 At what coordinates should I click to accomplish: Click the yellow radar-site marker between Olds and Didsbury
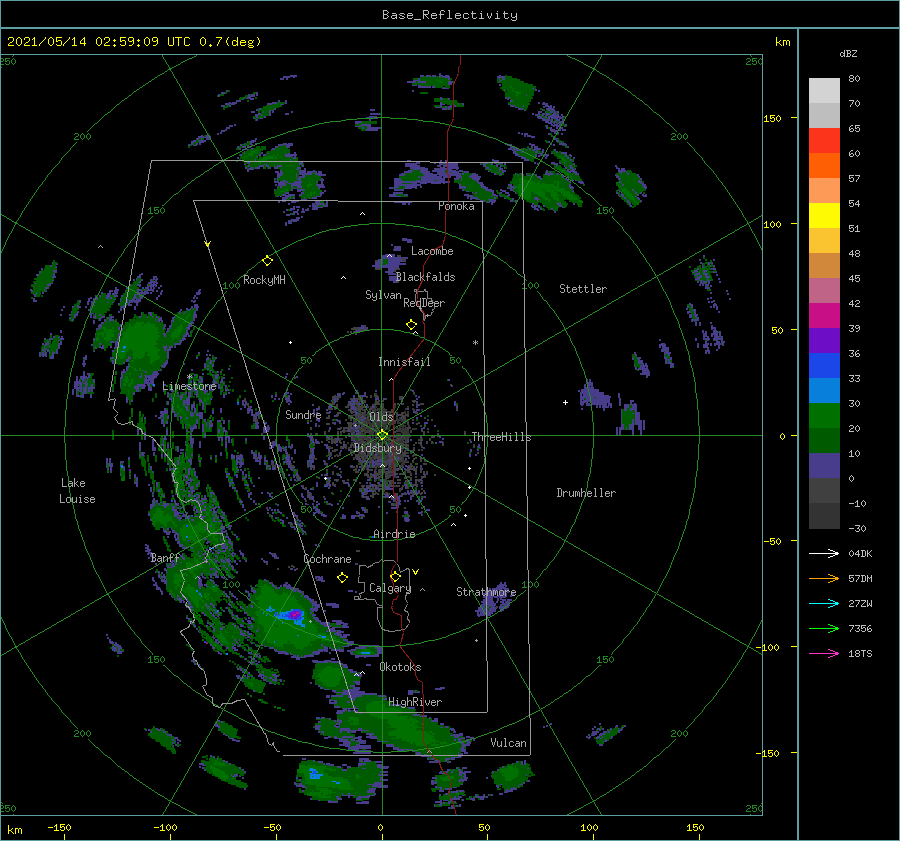(382, 435)
